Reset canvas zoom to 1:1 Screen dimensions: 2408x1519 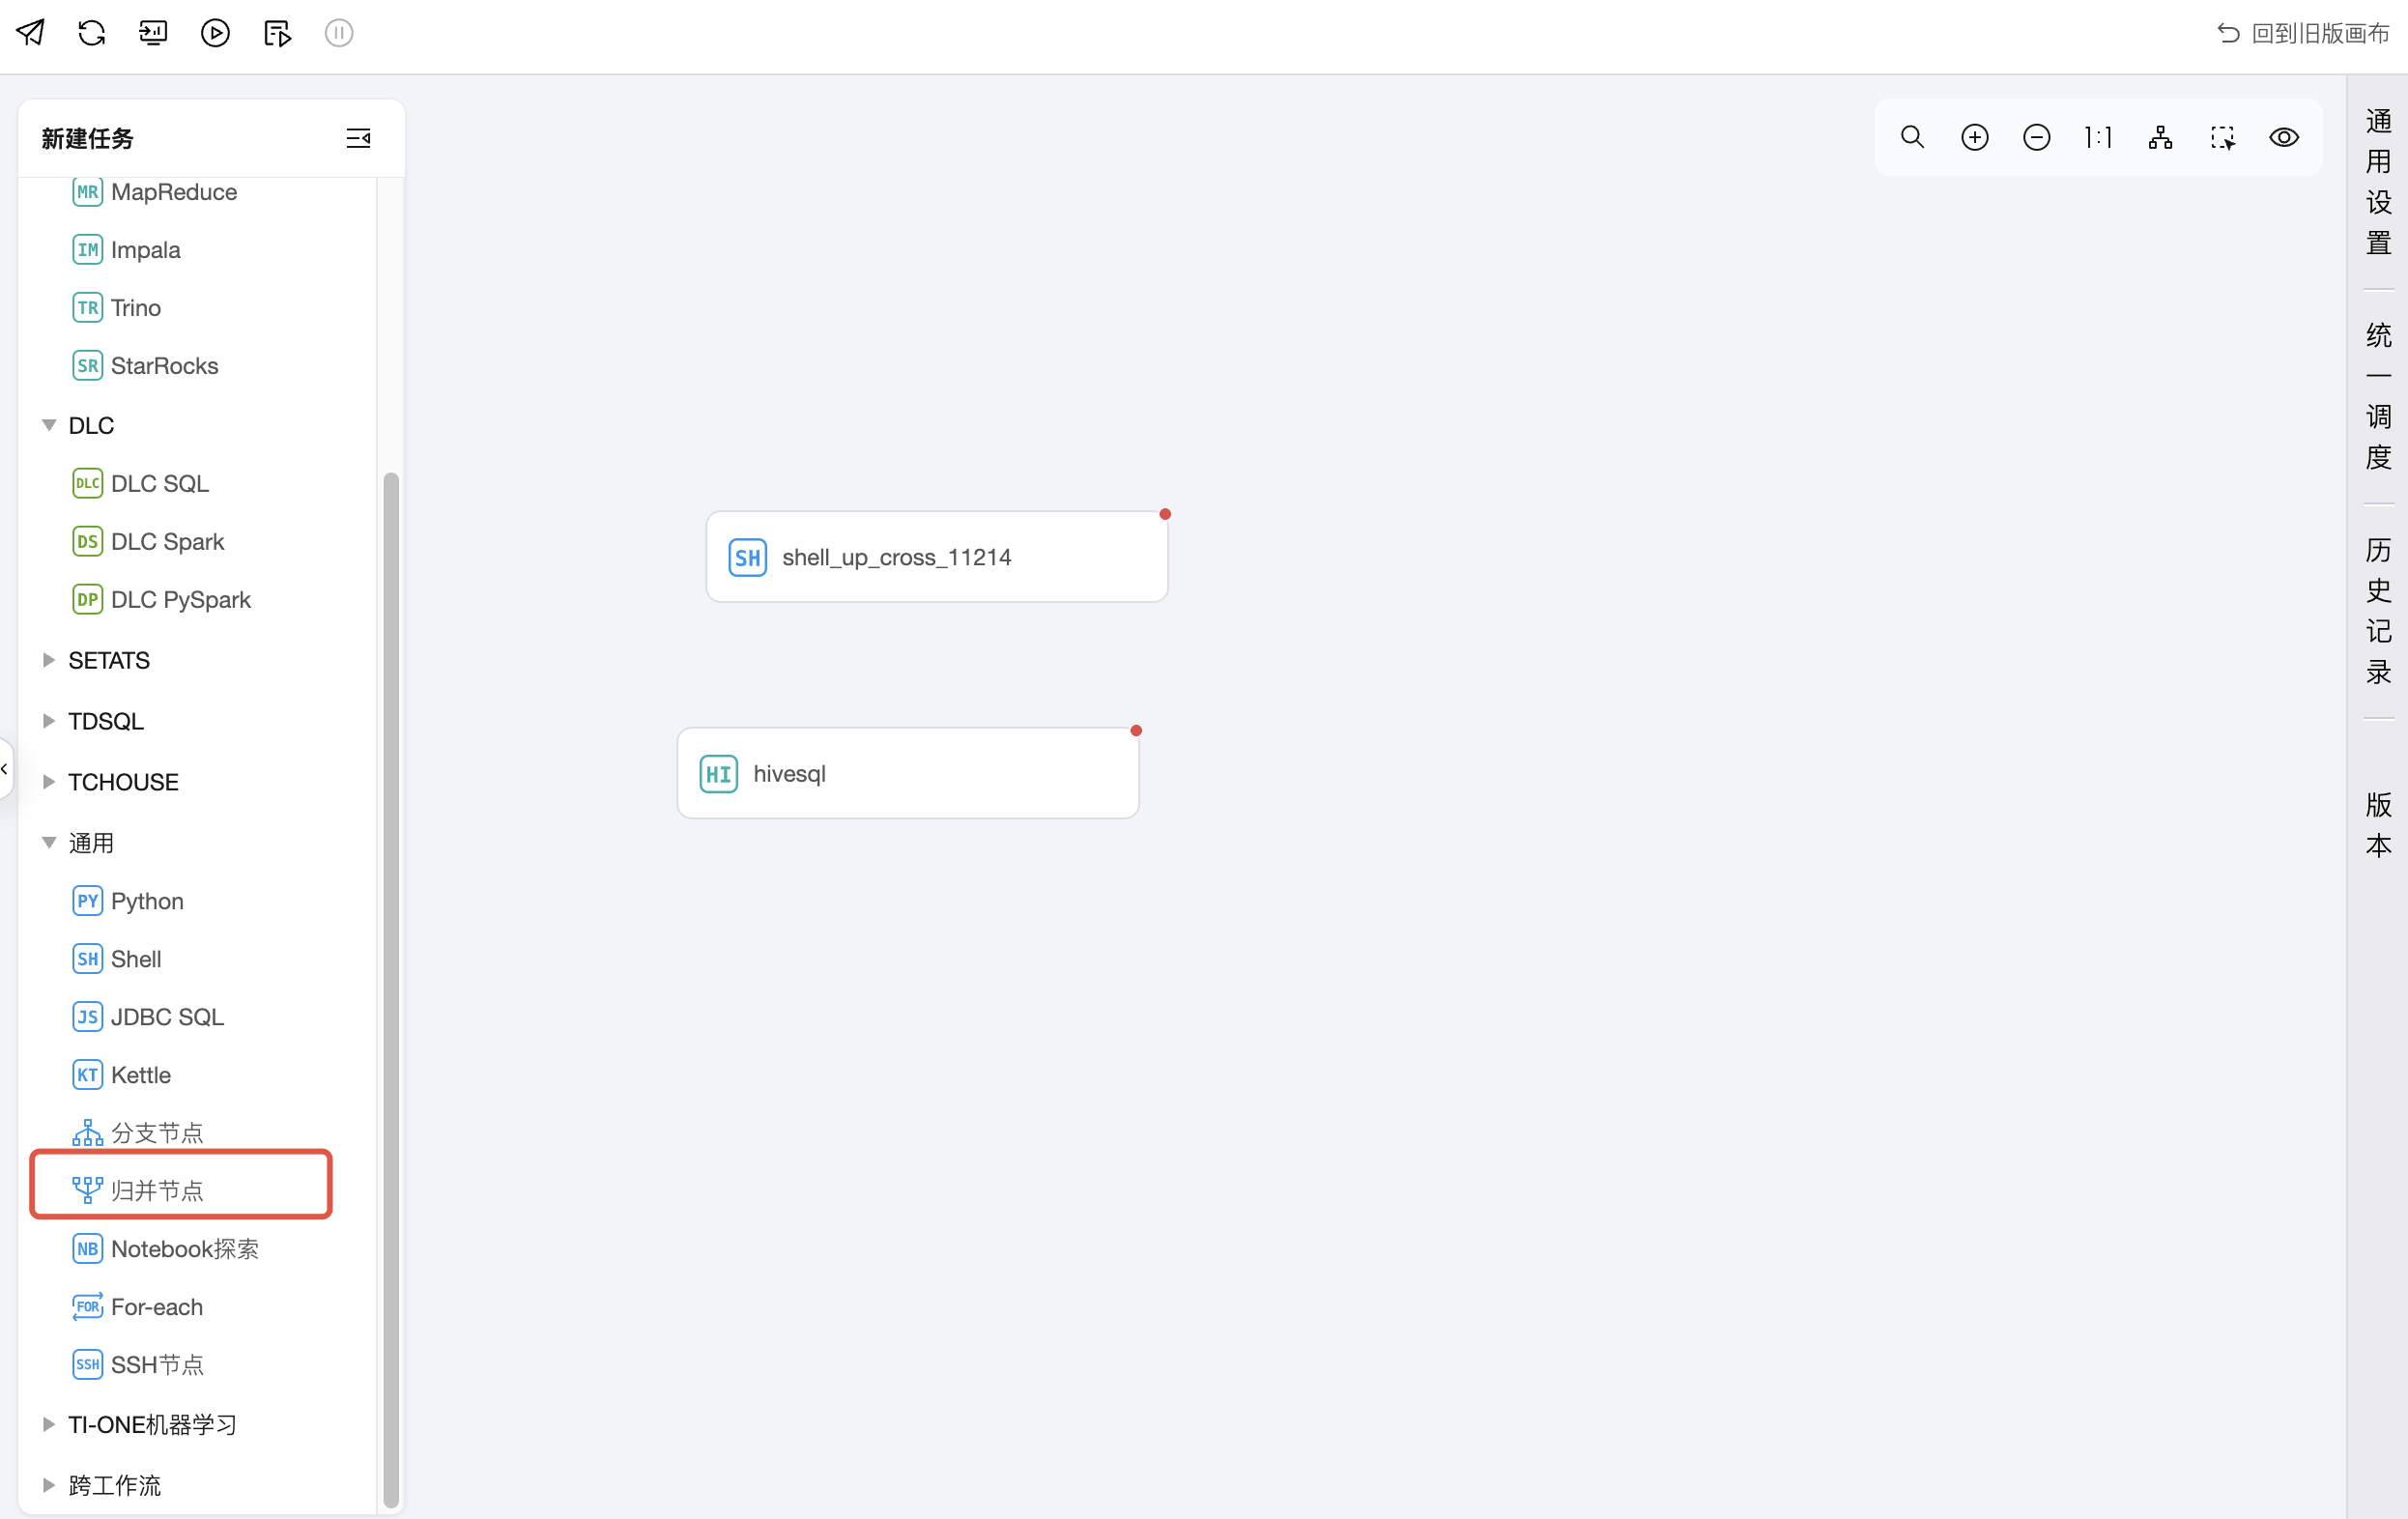tap(2098, 137)
